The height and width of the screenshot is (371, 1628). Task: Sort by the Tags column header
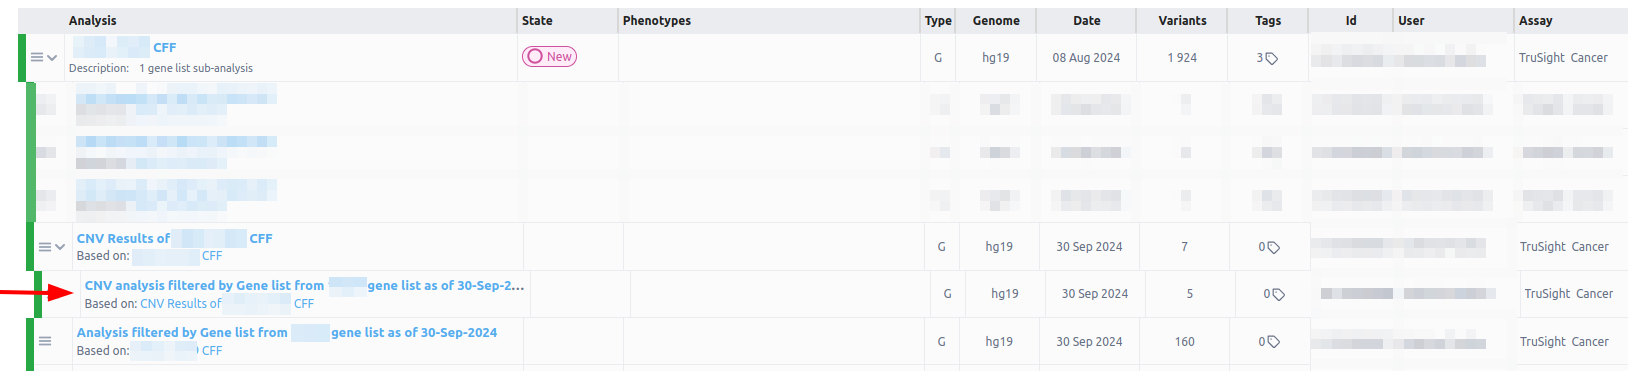tap(1268, 20)
